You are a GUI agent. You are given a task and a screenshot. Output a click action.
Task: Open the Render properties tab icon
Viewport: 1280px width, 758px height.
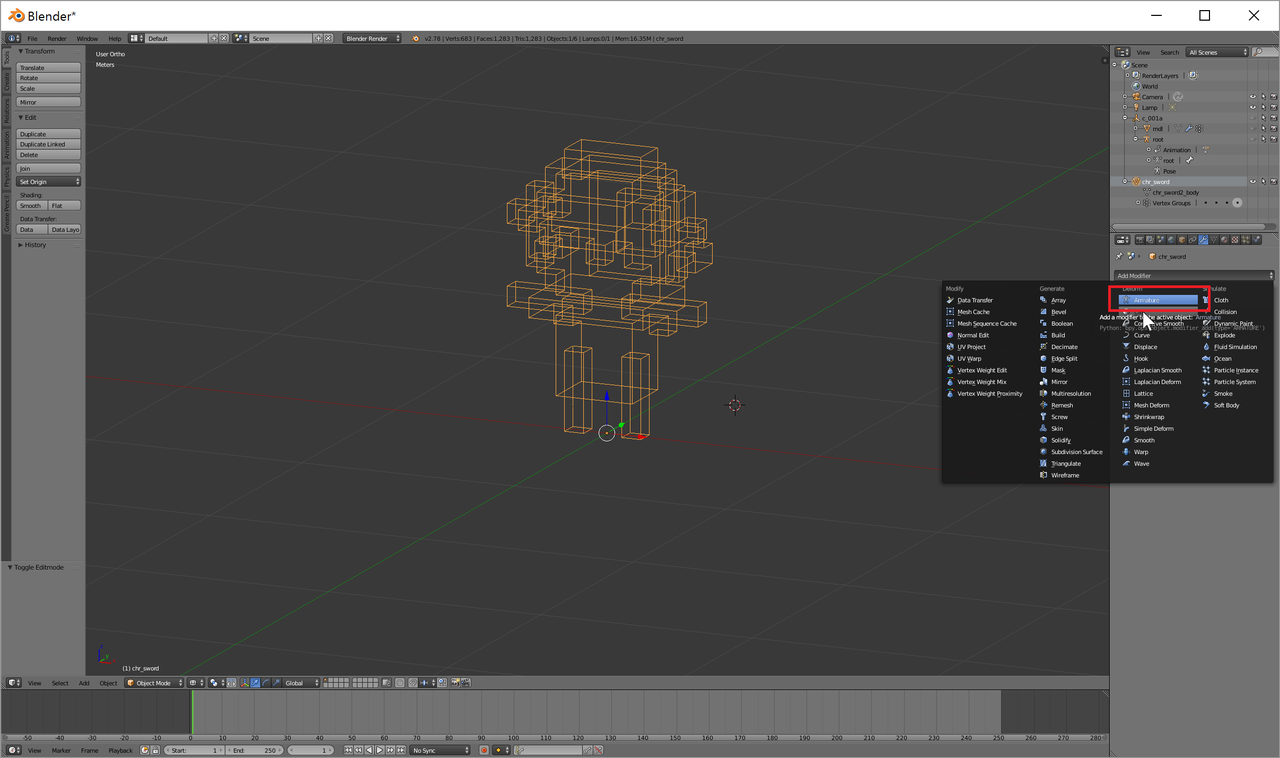[1139, 240]
